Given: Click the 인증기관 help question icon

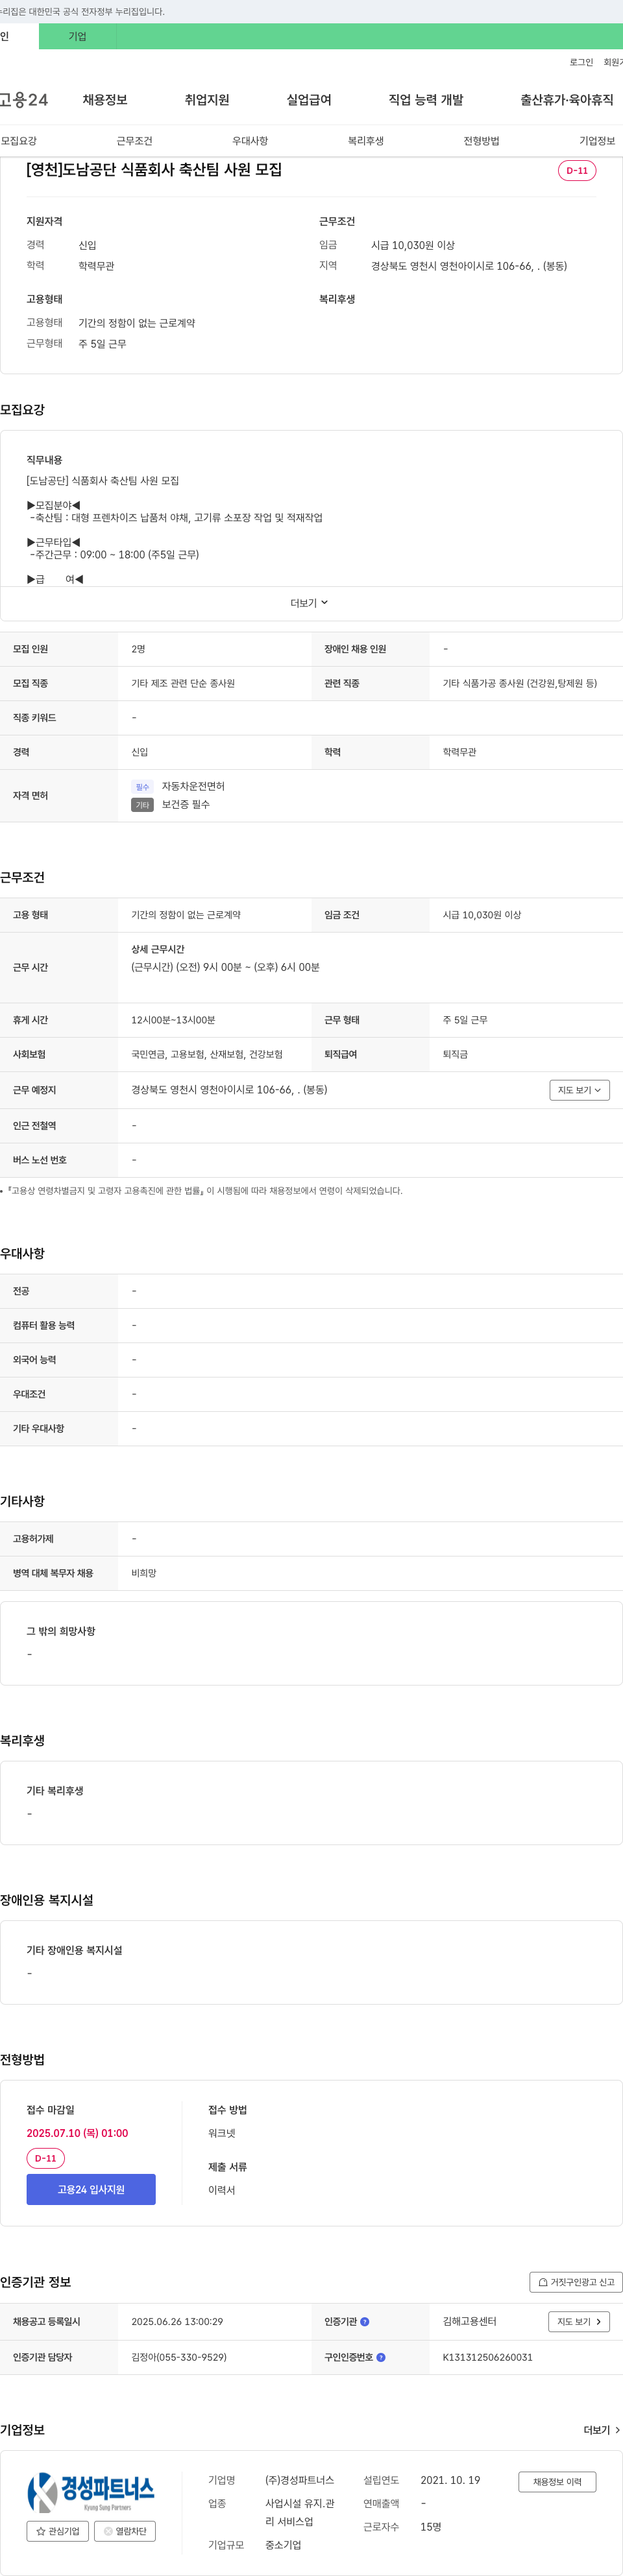Looking at the screenshot, I should point(364,2321).
